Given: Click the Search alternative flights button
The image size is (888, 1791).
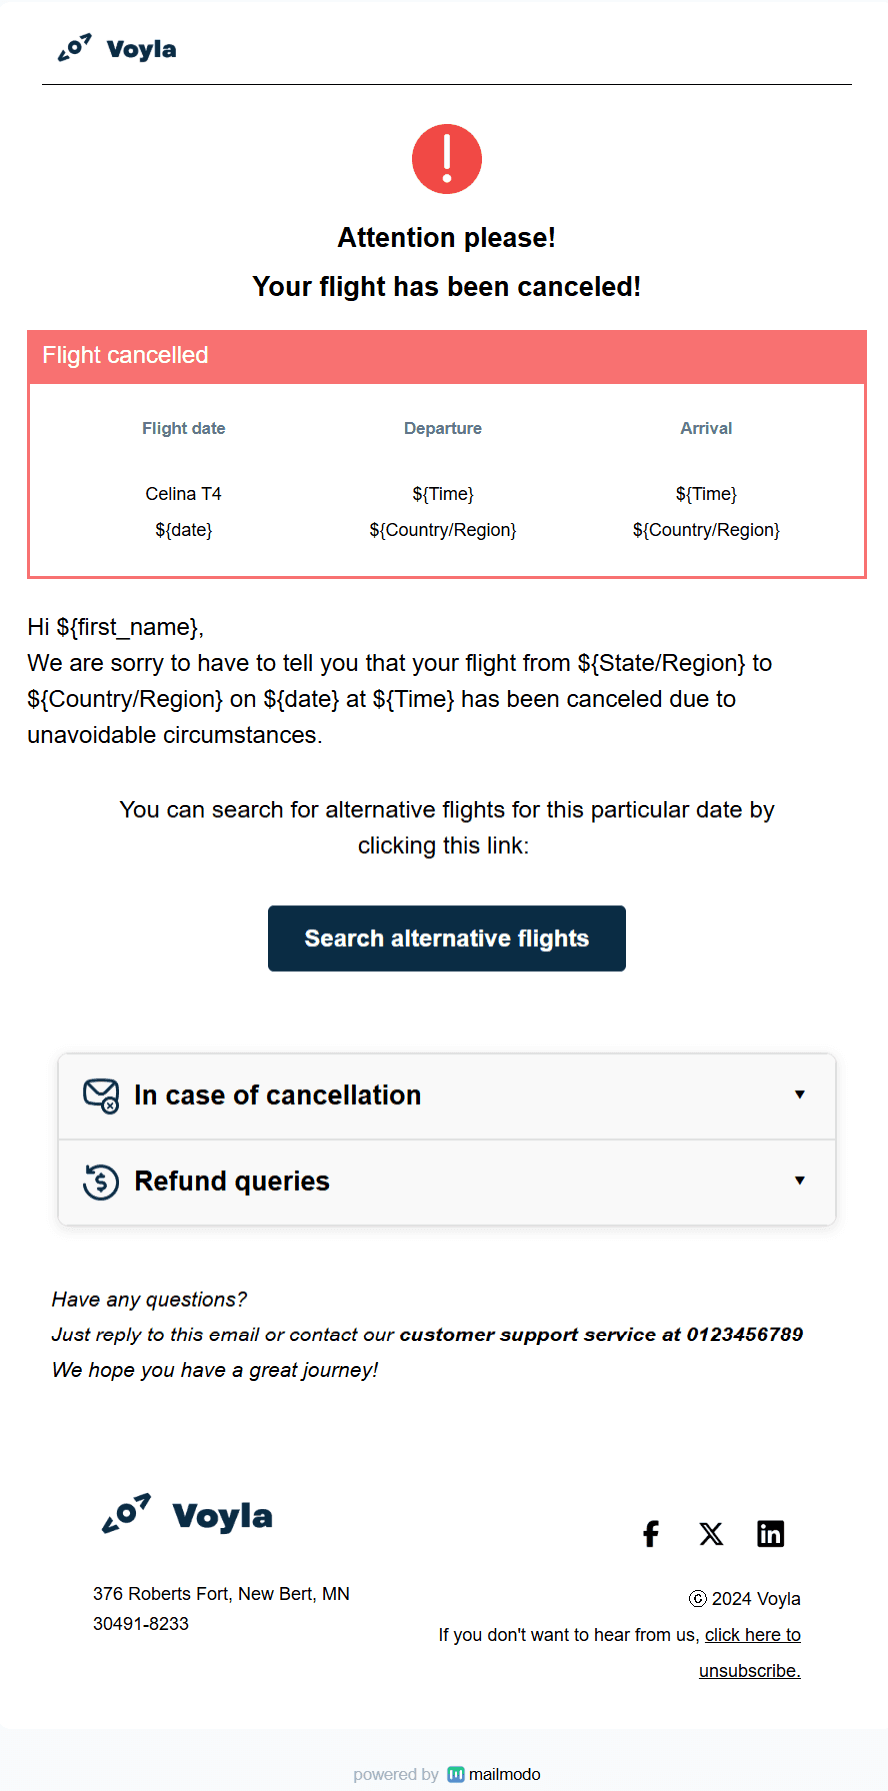Looking at the screenshot, I should click(x=446, y=938).
